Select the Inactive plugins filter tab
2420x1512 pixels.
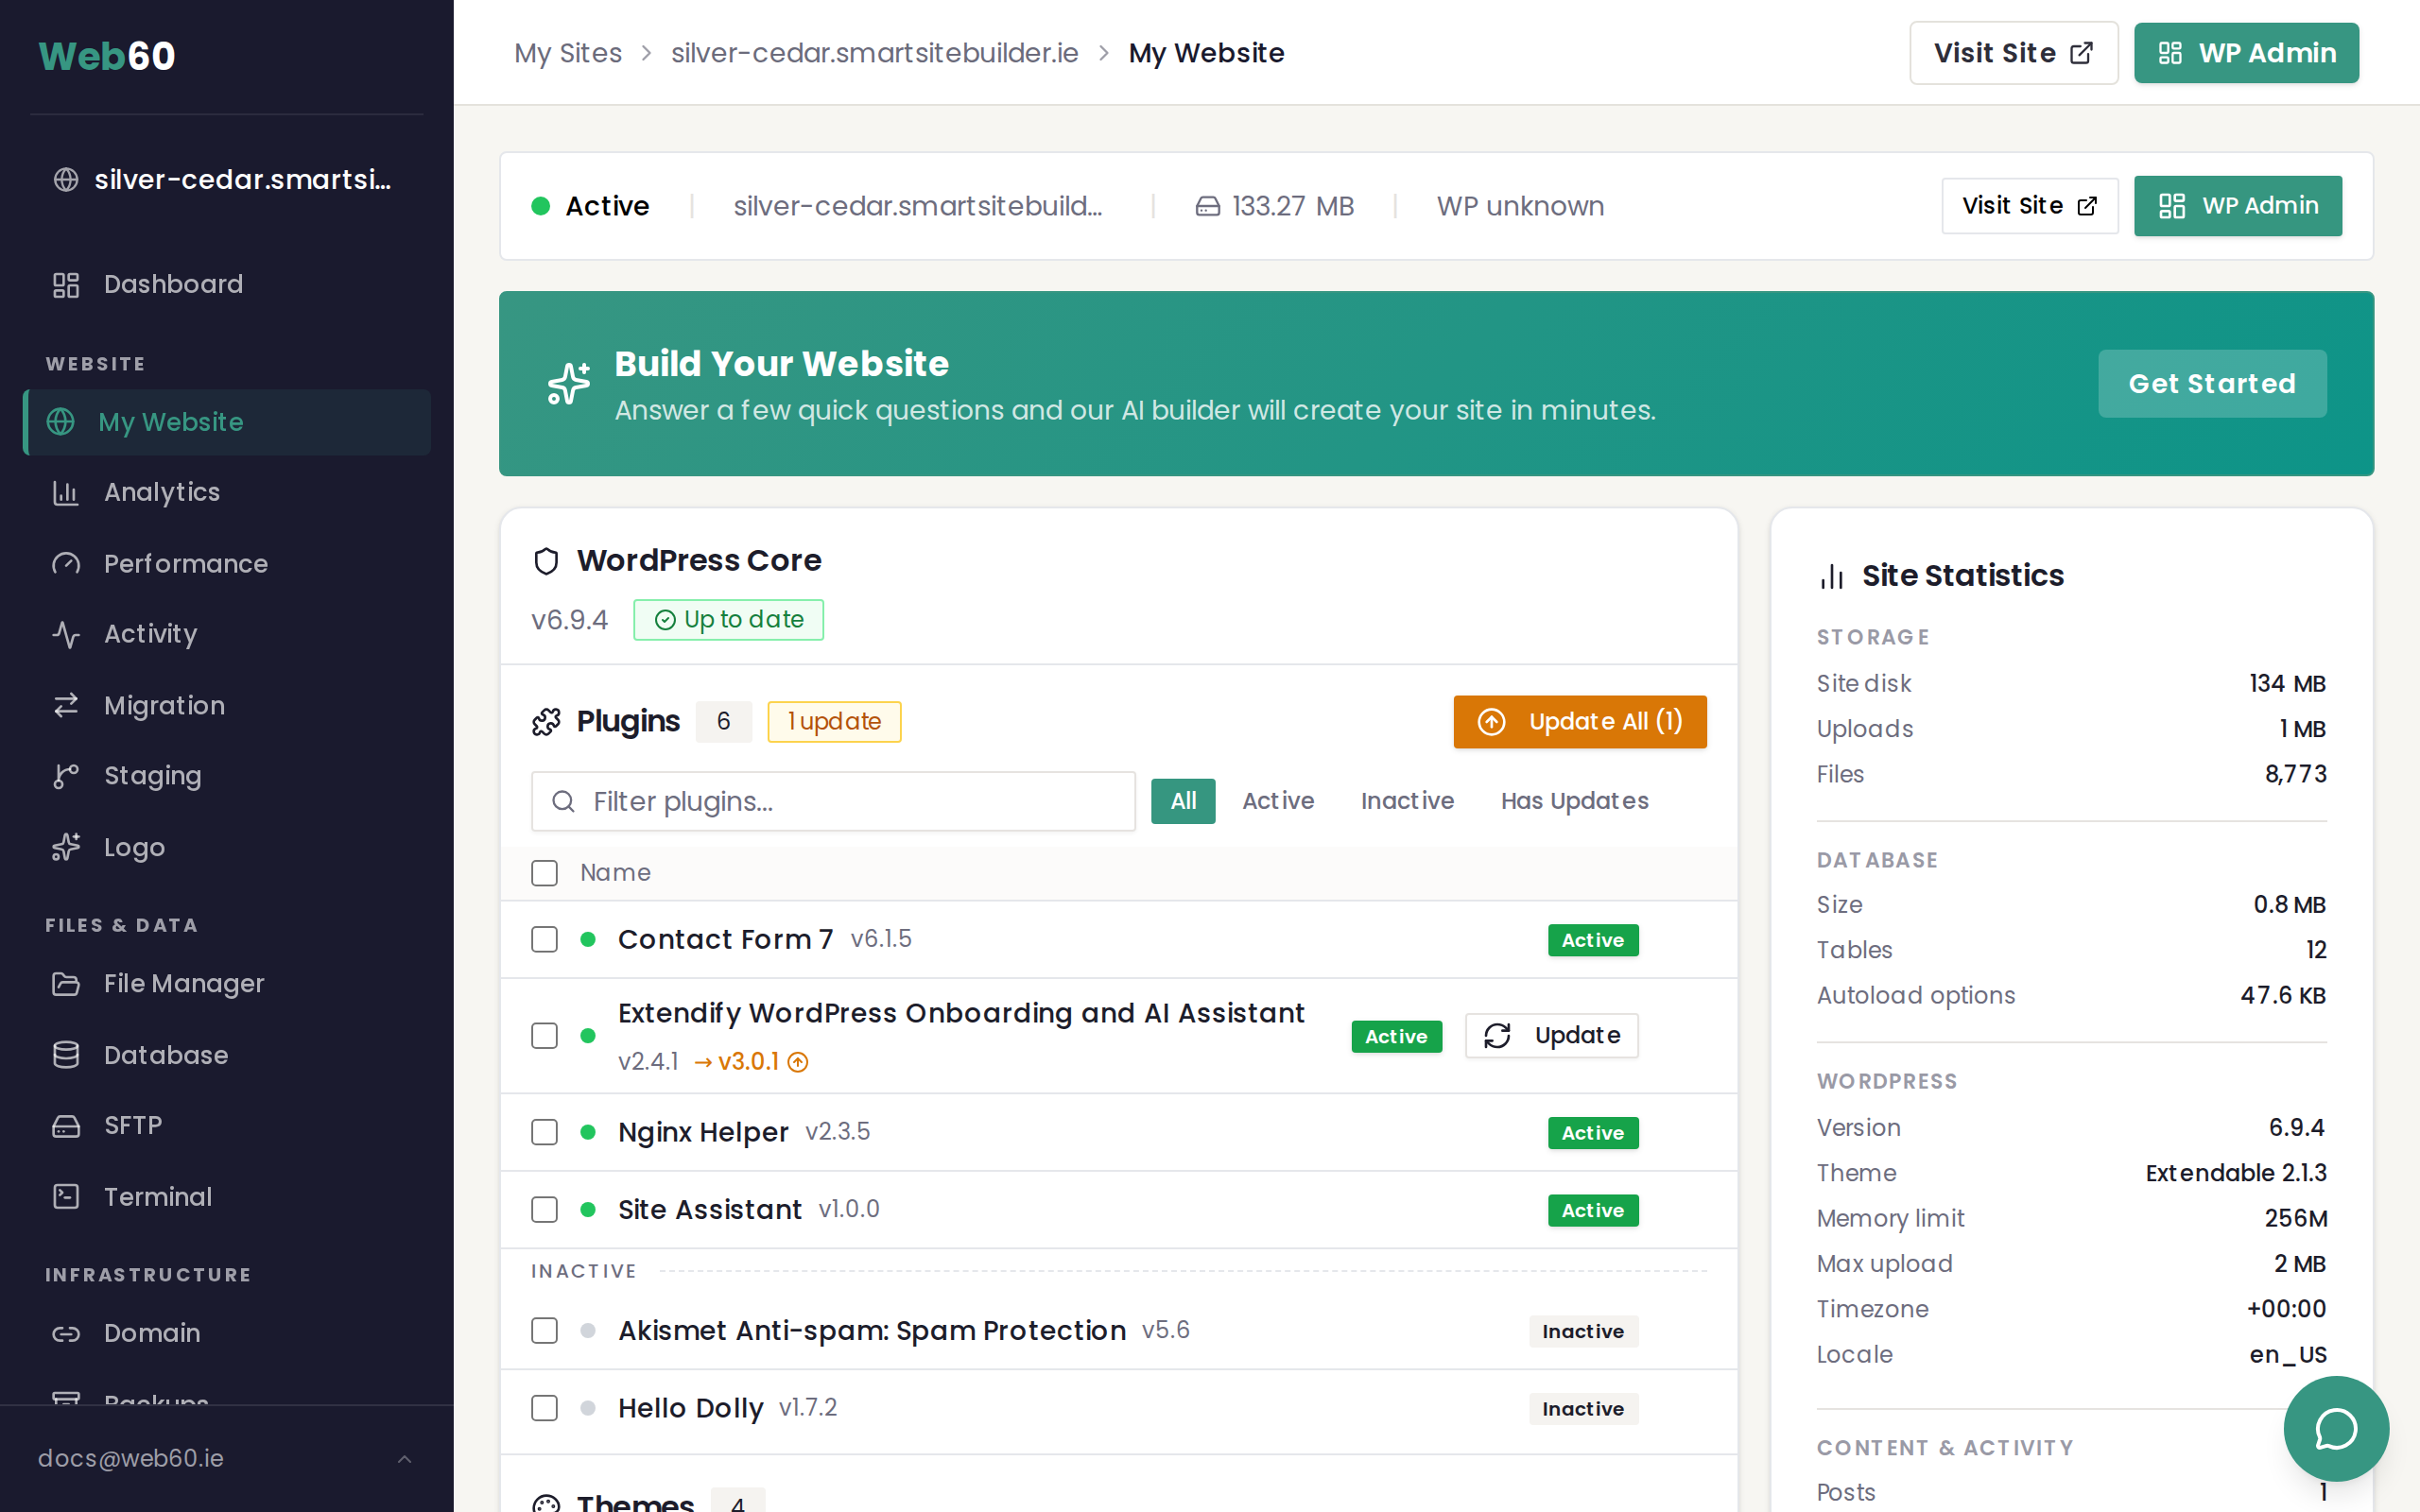[x=1406, y=801]
